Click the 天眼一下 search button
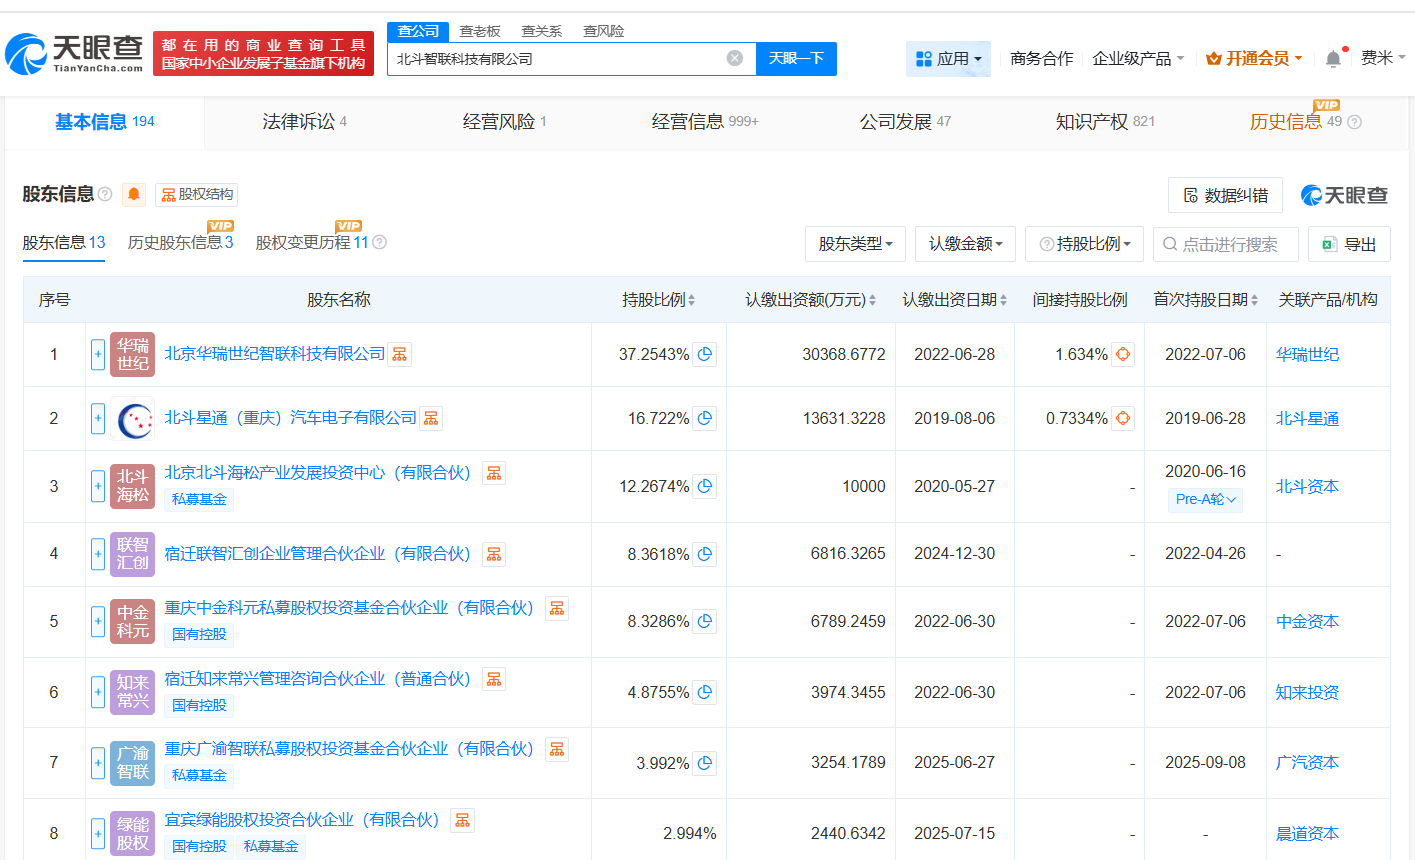Viewport: 1415px width, 860px height. [795, 59]
